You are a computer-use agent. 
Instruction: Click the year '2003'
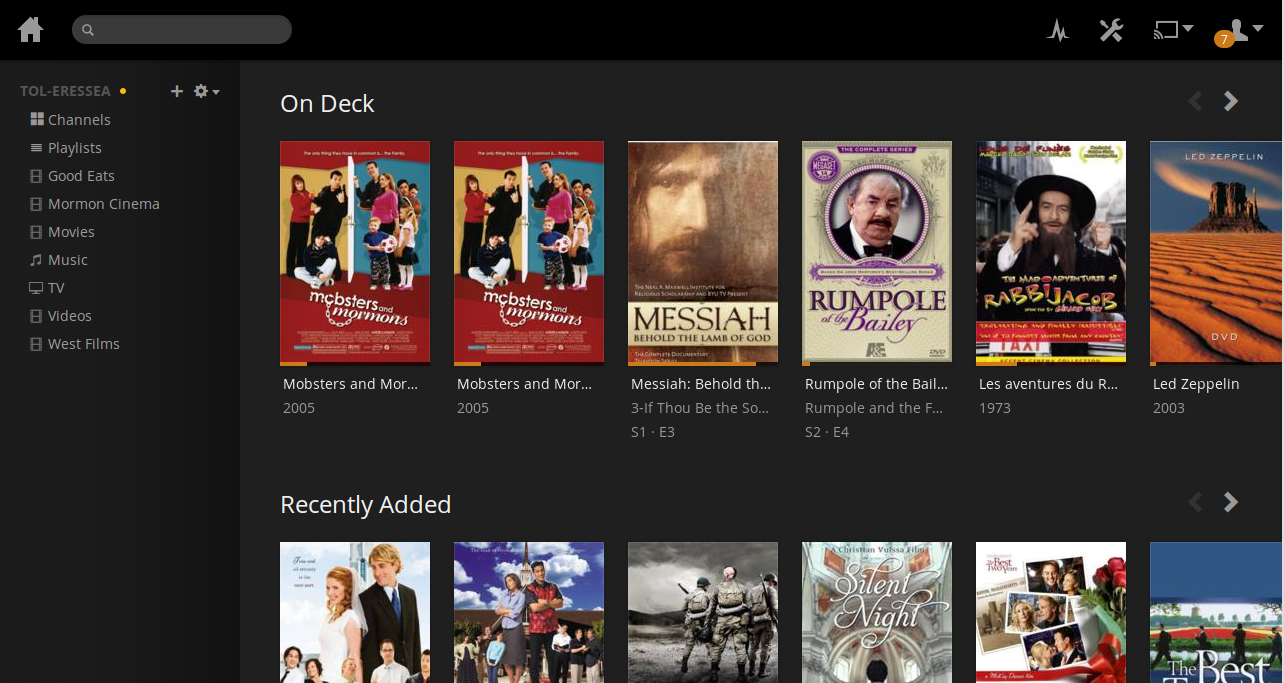[x=1169, y=408]
